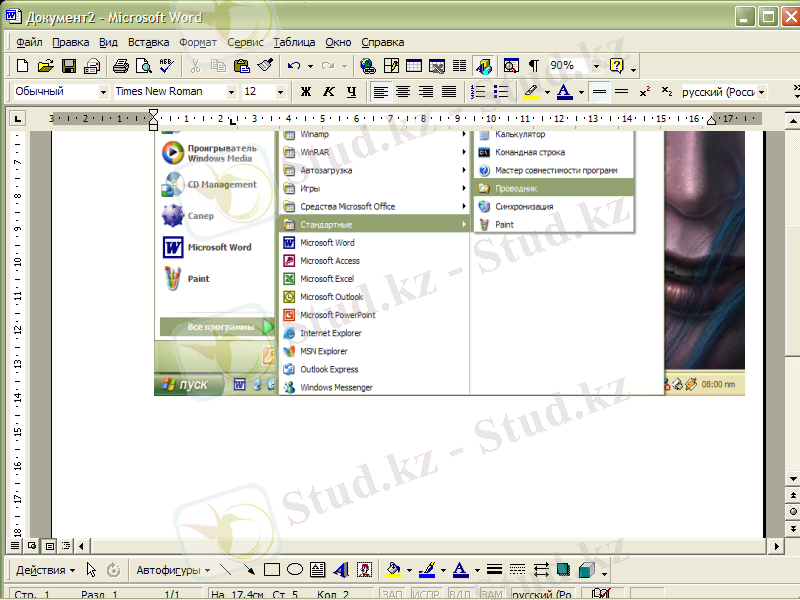The width and height of the screenshot is (800, 600).
Task: Insert Clip Art via the picture icon
Action: click(364, 569)
